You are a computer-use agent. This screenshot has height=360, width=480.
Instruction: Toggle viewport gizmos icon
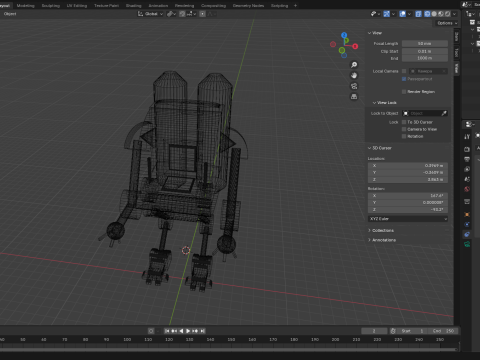[387, 14]
